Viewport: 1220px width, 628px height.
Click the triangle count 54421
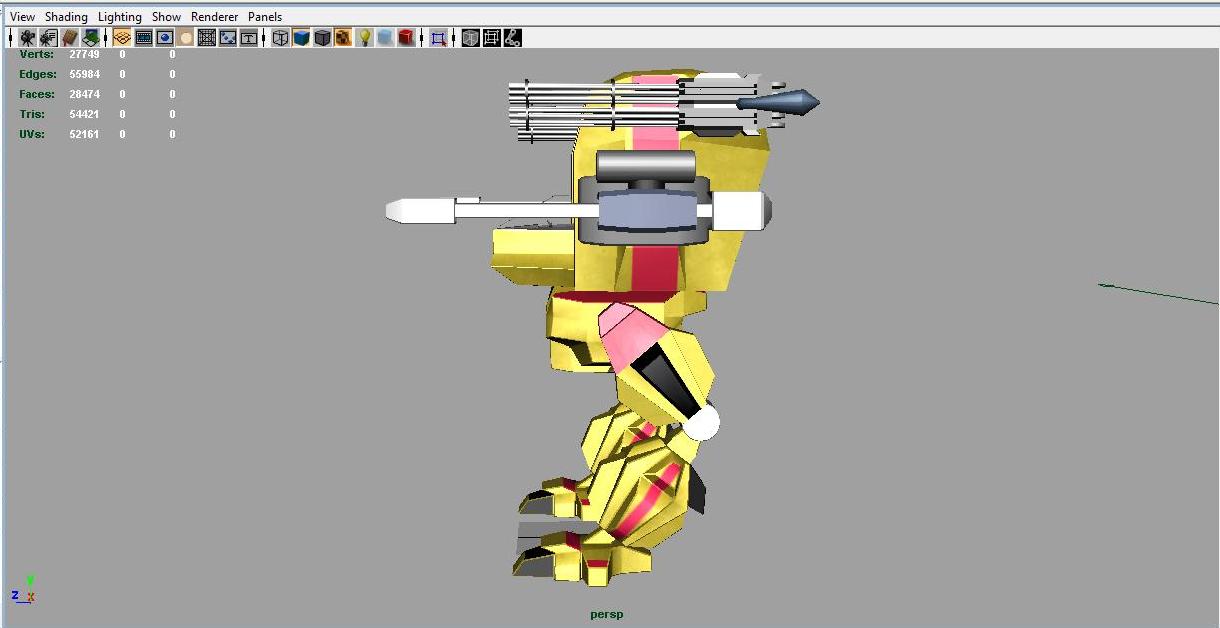coord(84,114)
